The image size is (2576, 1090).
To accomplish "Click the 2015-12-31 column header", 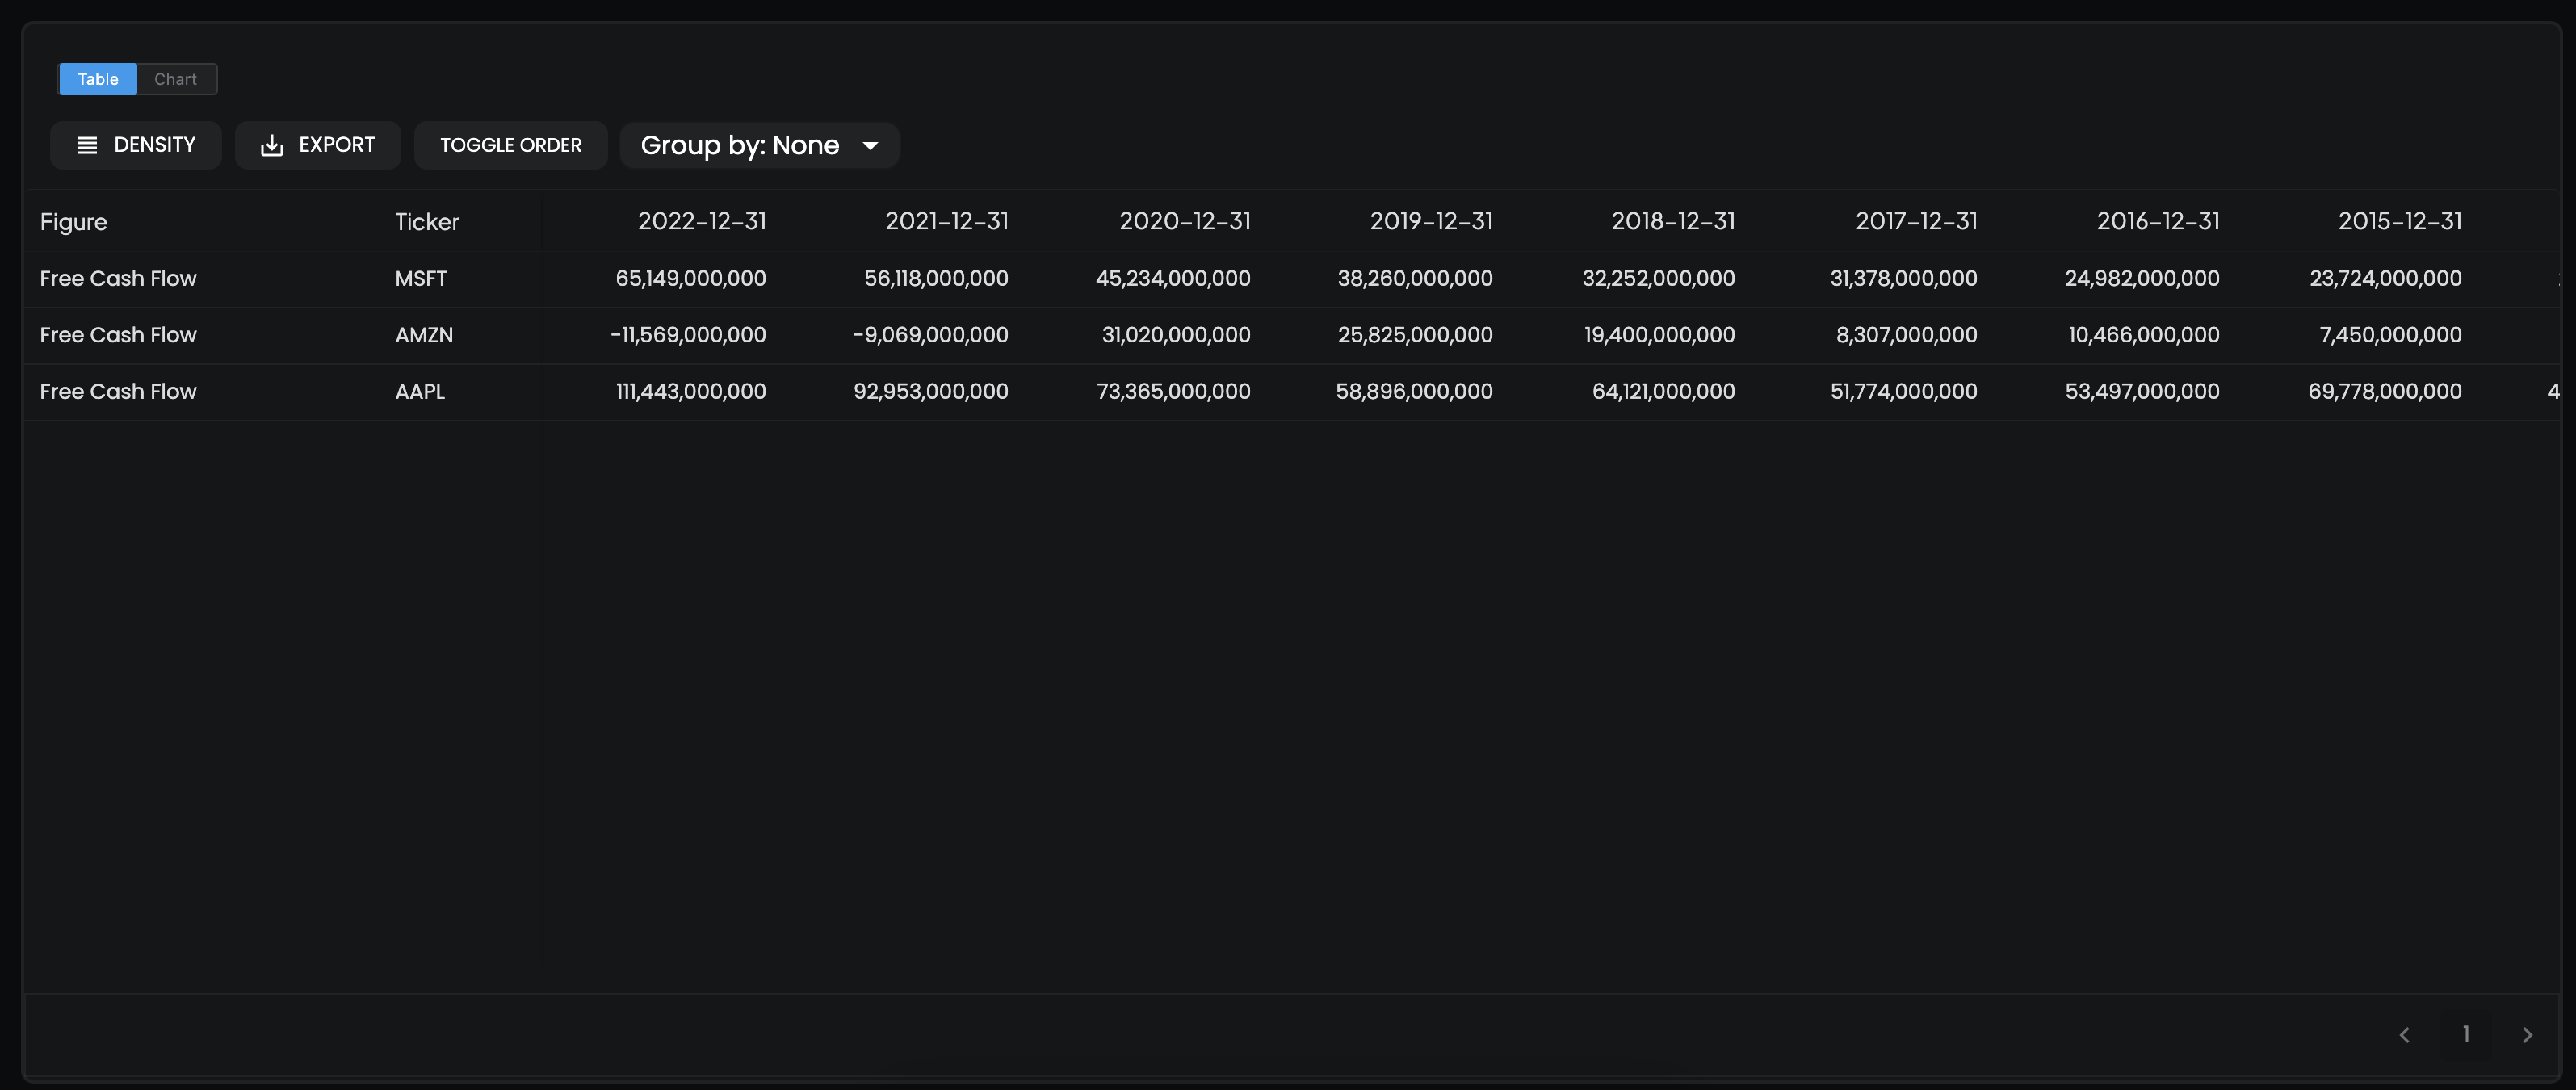I will [2400, 221].
